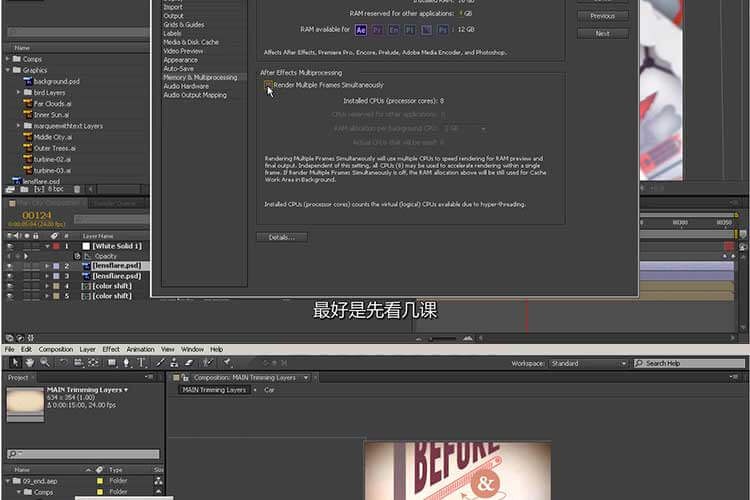This screenshot has height=500, width=750.
Task: Select Auto-Save preferences category
Action: [x=178, y=68]
